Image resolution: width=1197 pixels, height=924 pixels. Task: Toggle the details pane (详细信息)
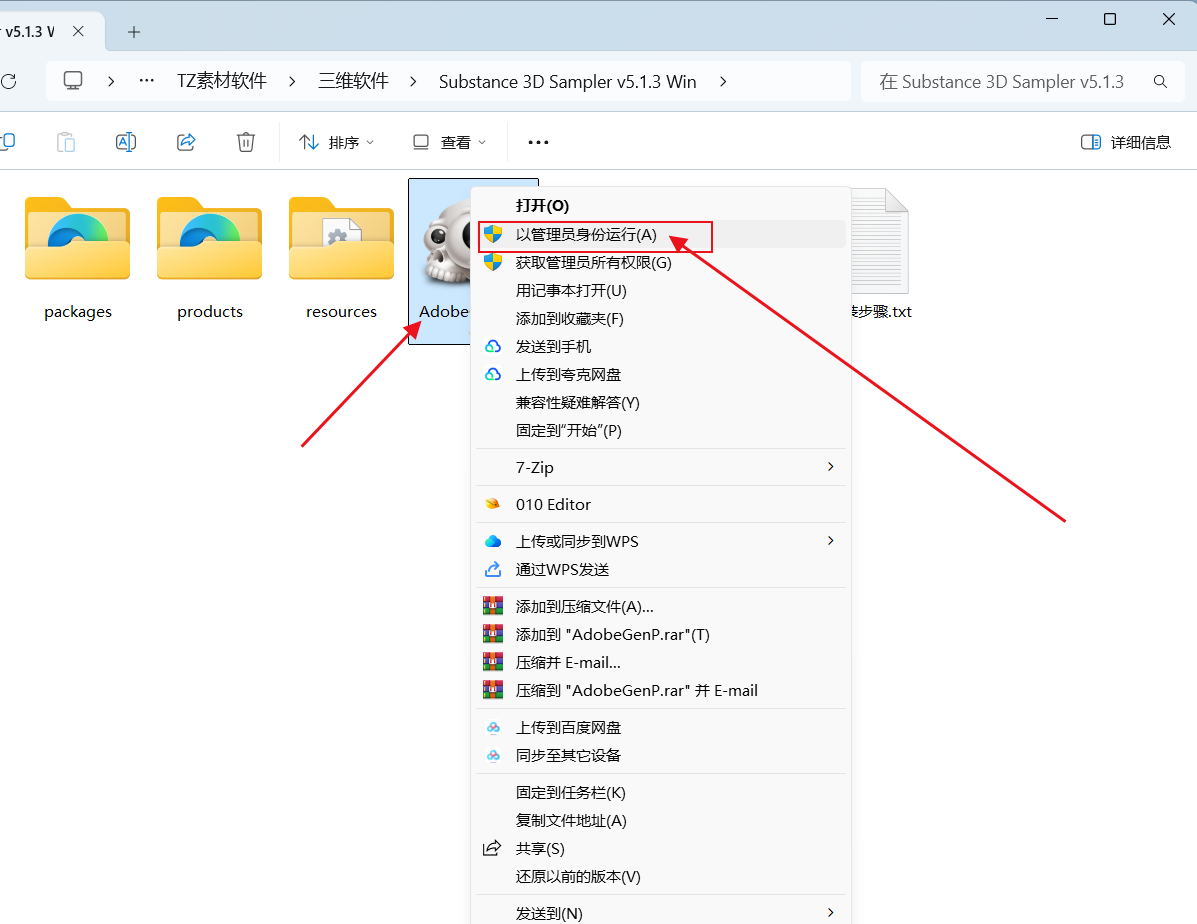[x=1126, y=142]
